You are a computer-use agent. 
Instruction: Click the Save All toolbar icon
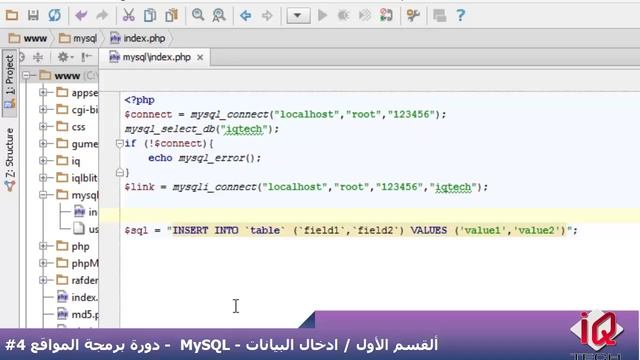pyautogui.click(x=33, y=16)
